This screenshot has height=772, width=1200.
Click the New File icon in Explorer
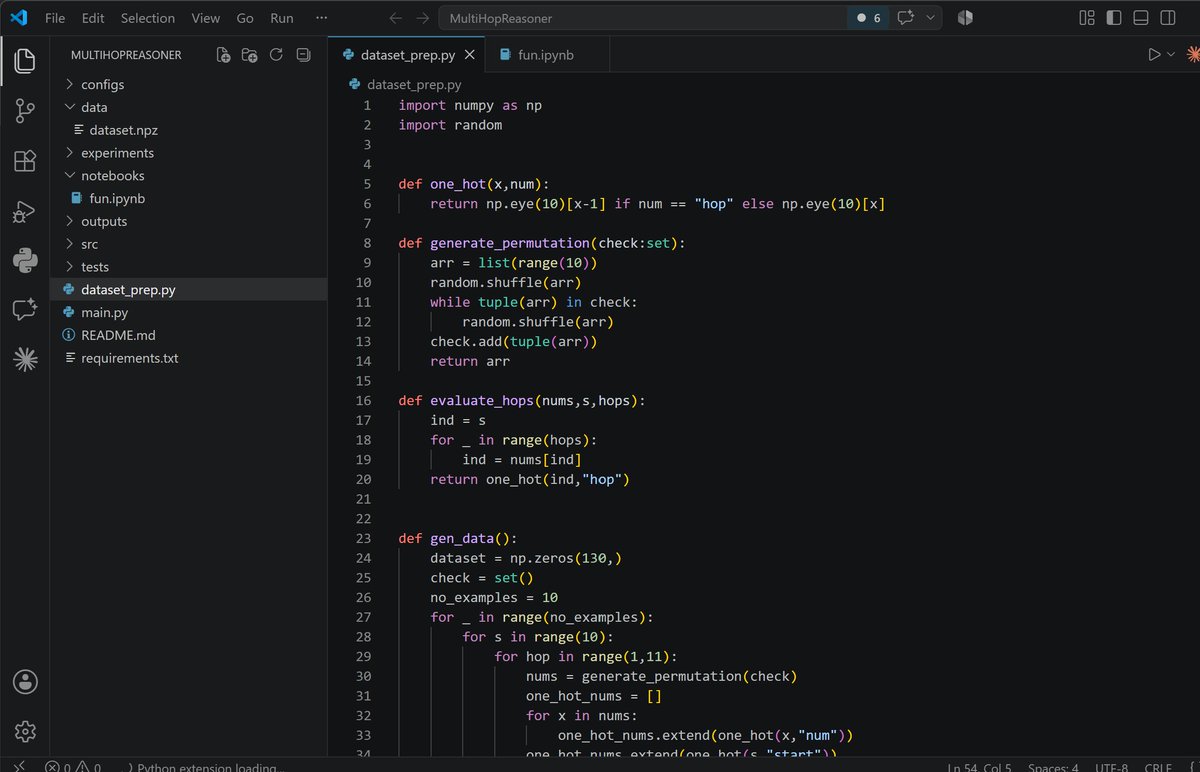[x=224, y=56]
